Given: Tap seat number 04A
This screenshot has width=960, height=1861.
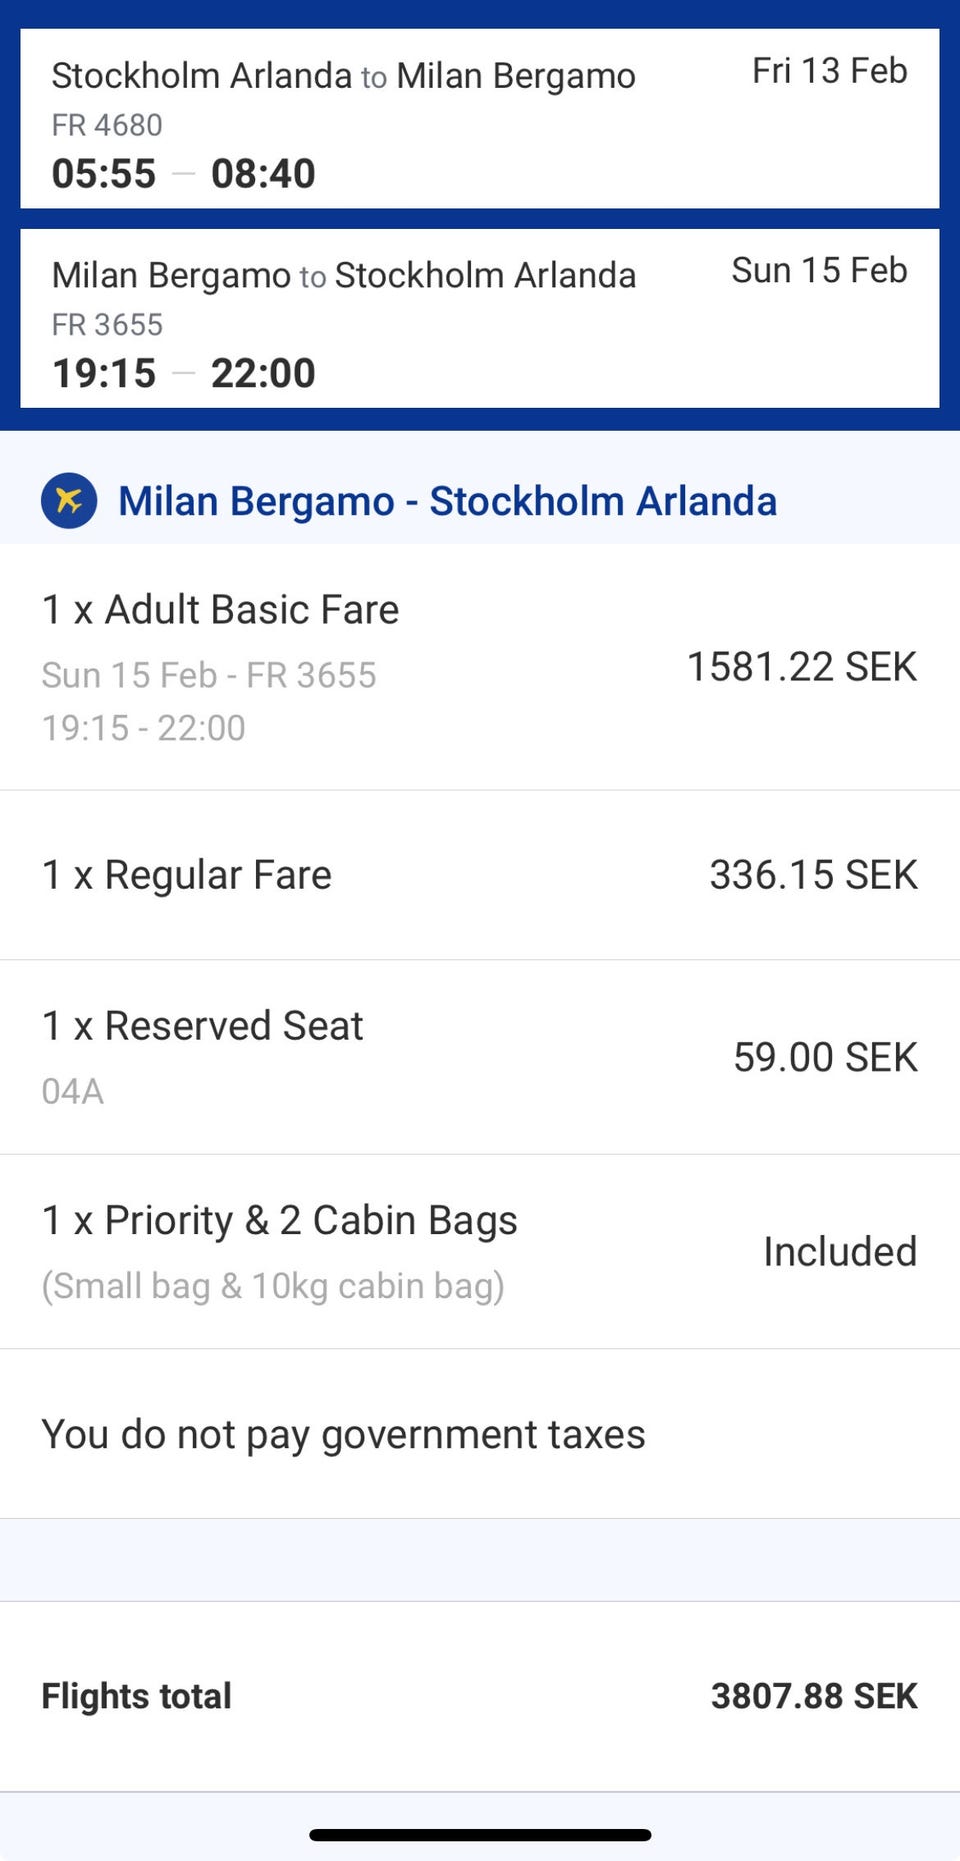Looking at the screenshot, I should point(73,1091).
